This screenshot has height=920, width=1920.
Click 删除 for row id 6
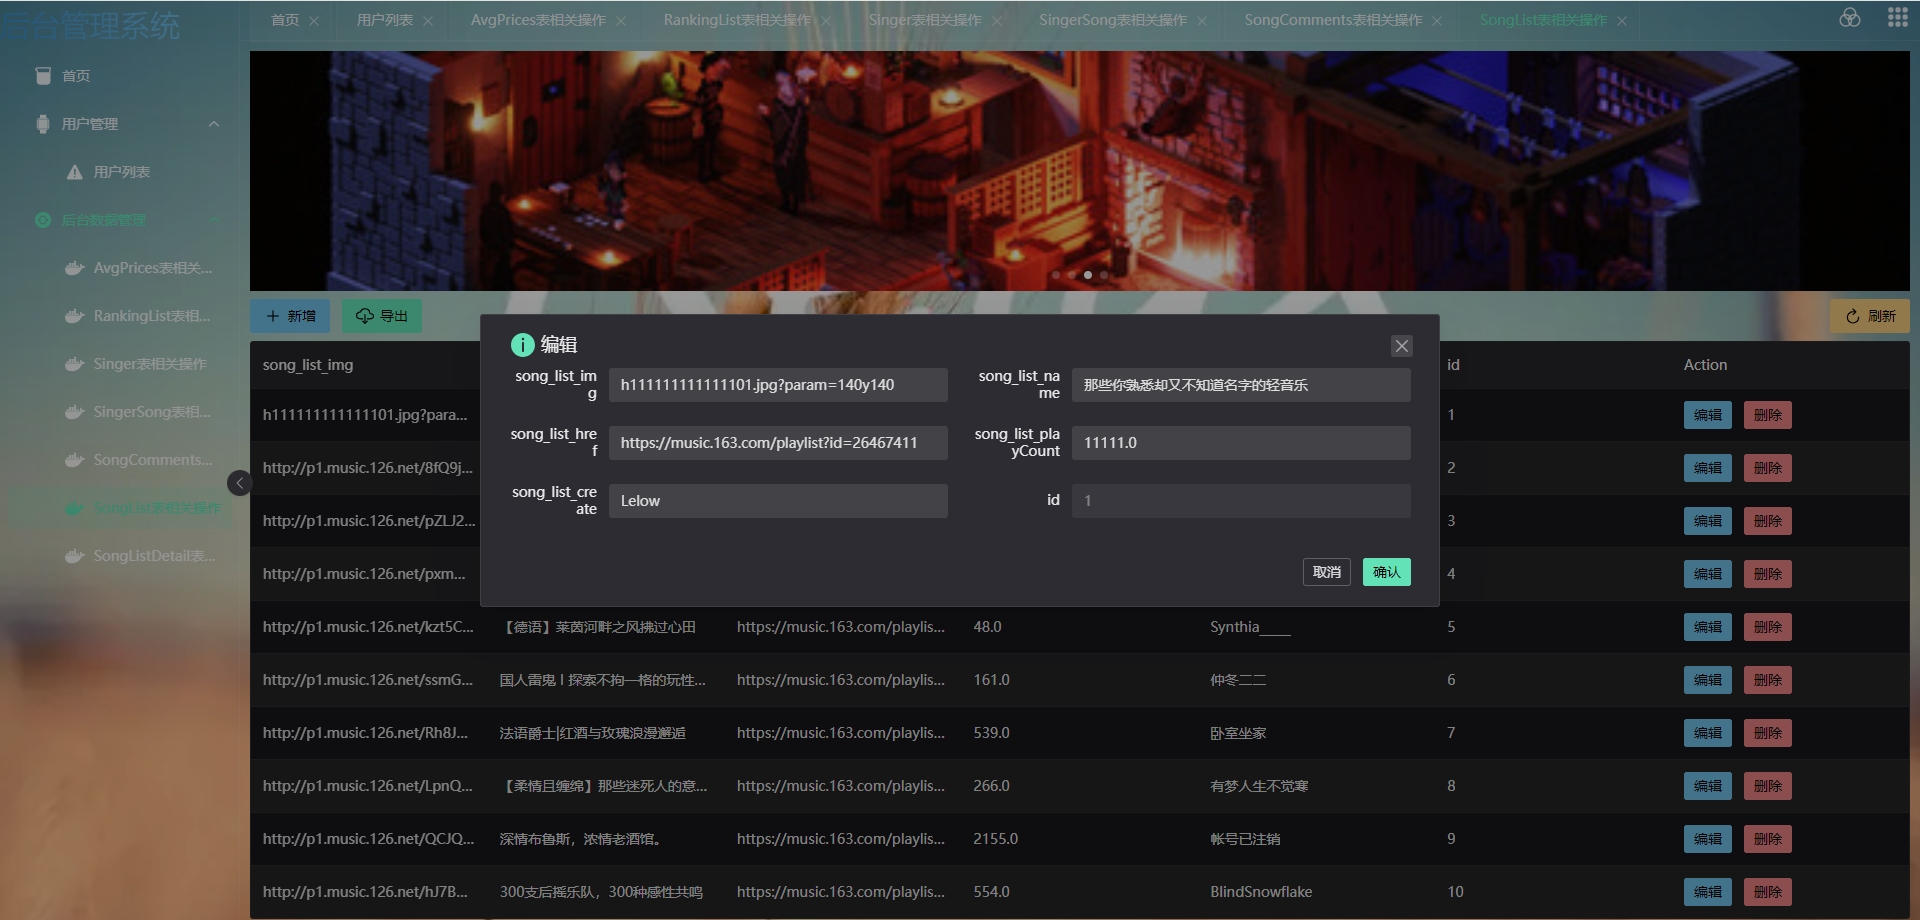[x=1767, y=680]
